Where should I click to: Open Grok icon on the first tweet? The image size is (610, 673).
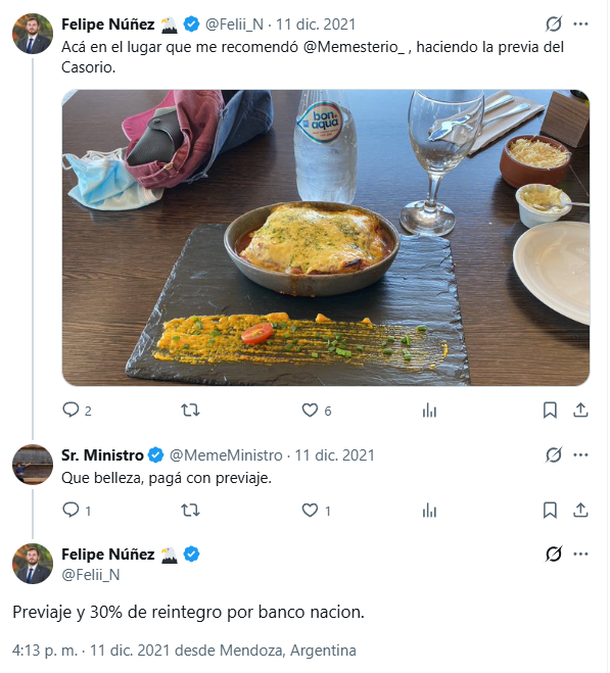[553, 24]
